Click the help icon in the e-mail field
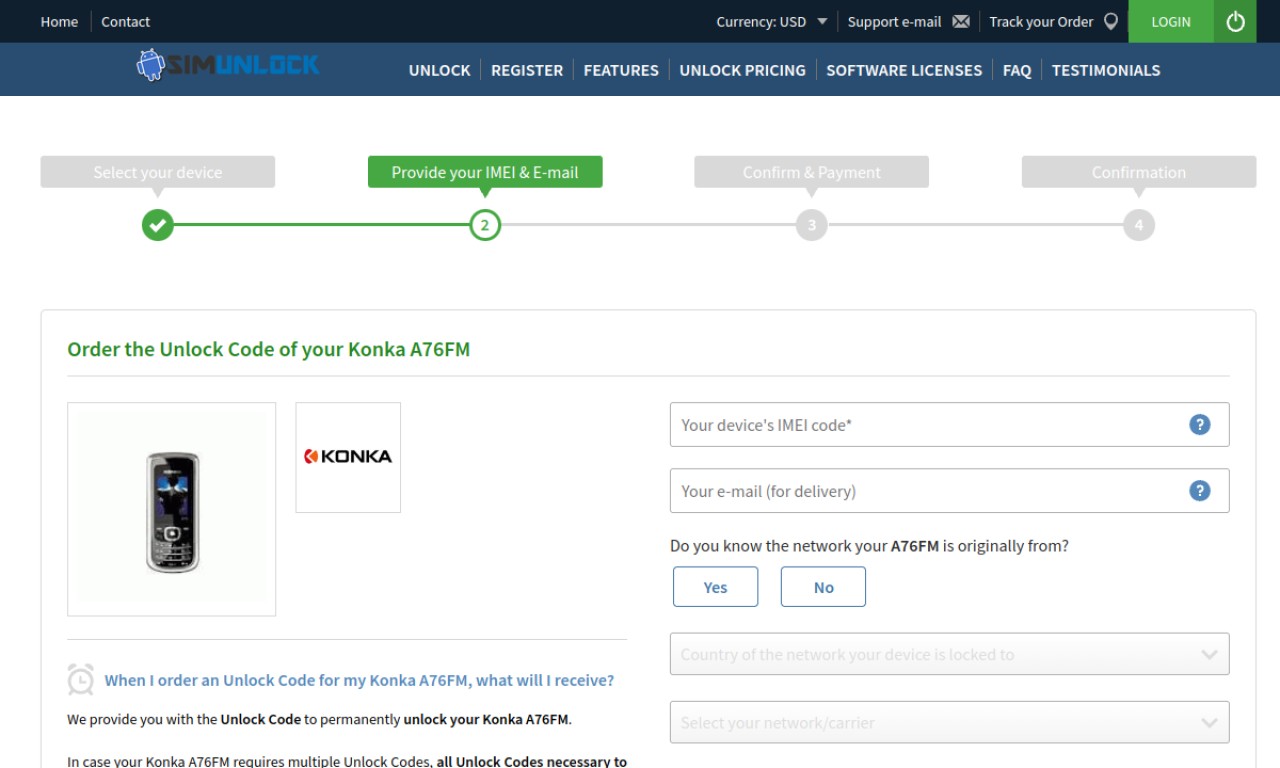This screenshot has width=1280, height=768. tap(1200, 490)
